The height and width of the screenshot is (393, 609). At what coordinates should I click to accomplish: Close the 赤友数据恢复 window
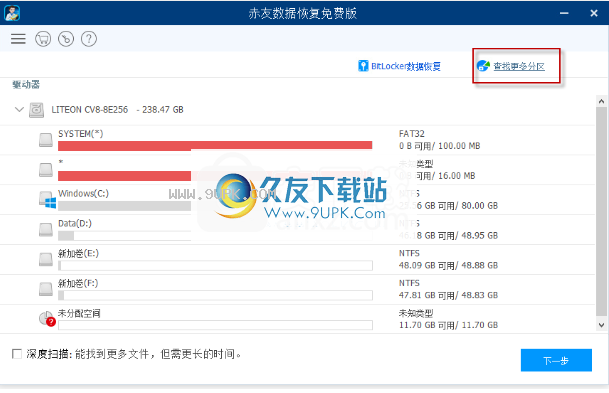pos(594,13)
